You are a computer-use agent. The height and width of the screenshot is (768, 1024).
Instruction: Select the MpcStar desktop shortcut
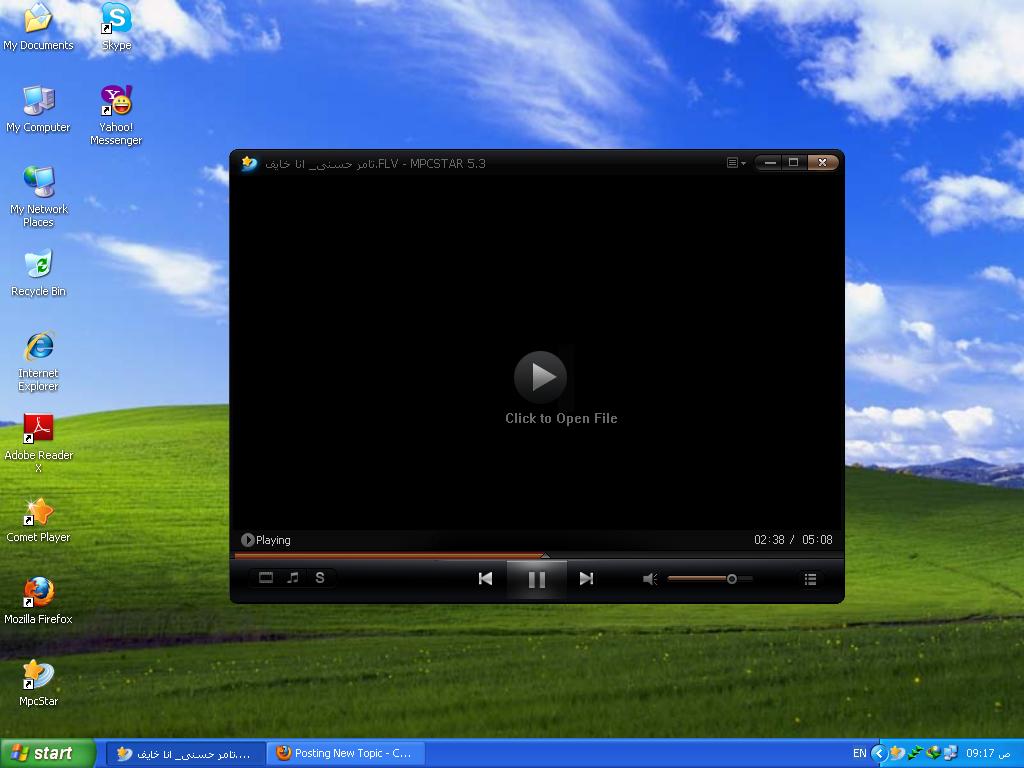point(39,684)
